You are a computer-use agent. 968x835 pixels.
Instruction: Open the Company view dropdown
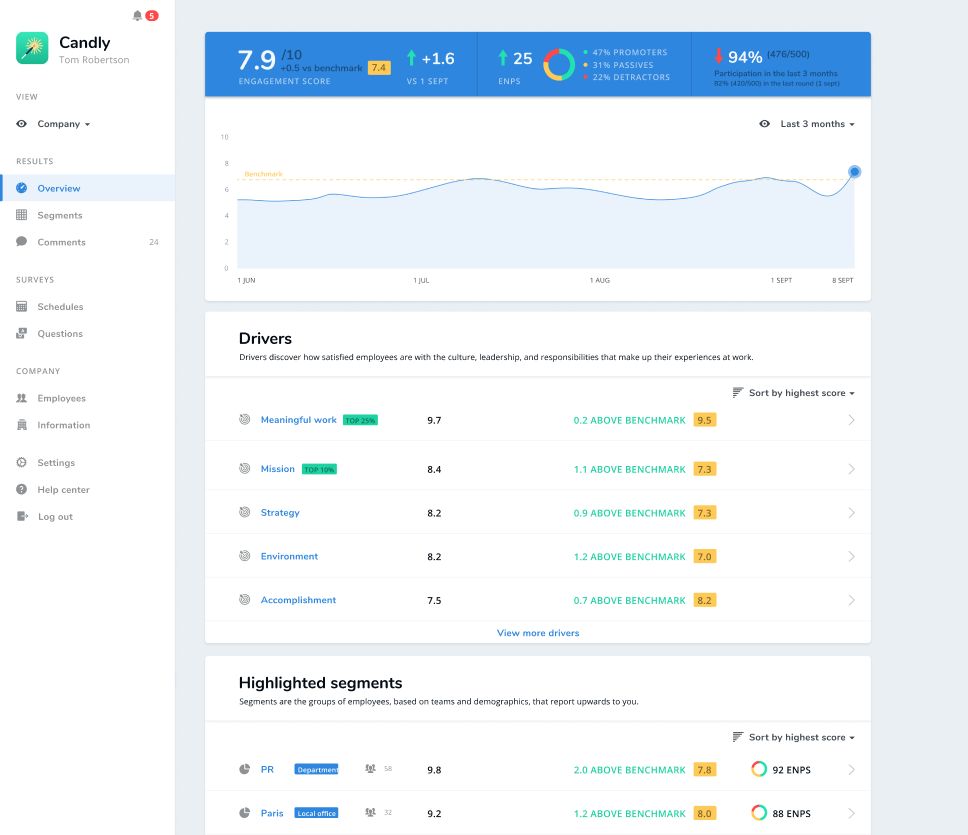64,124
